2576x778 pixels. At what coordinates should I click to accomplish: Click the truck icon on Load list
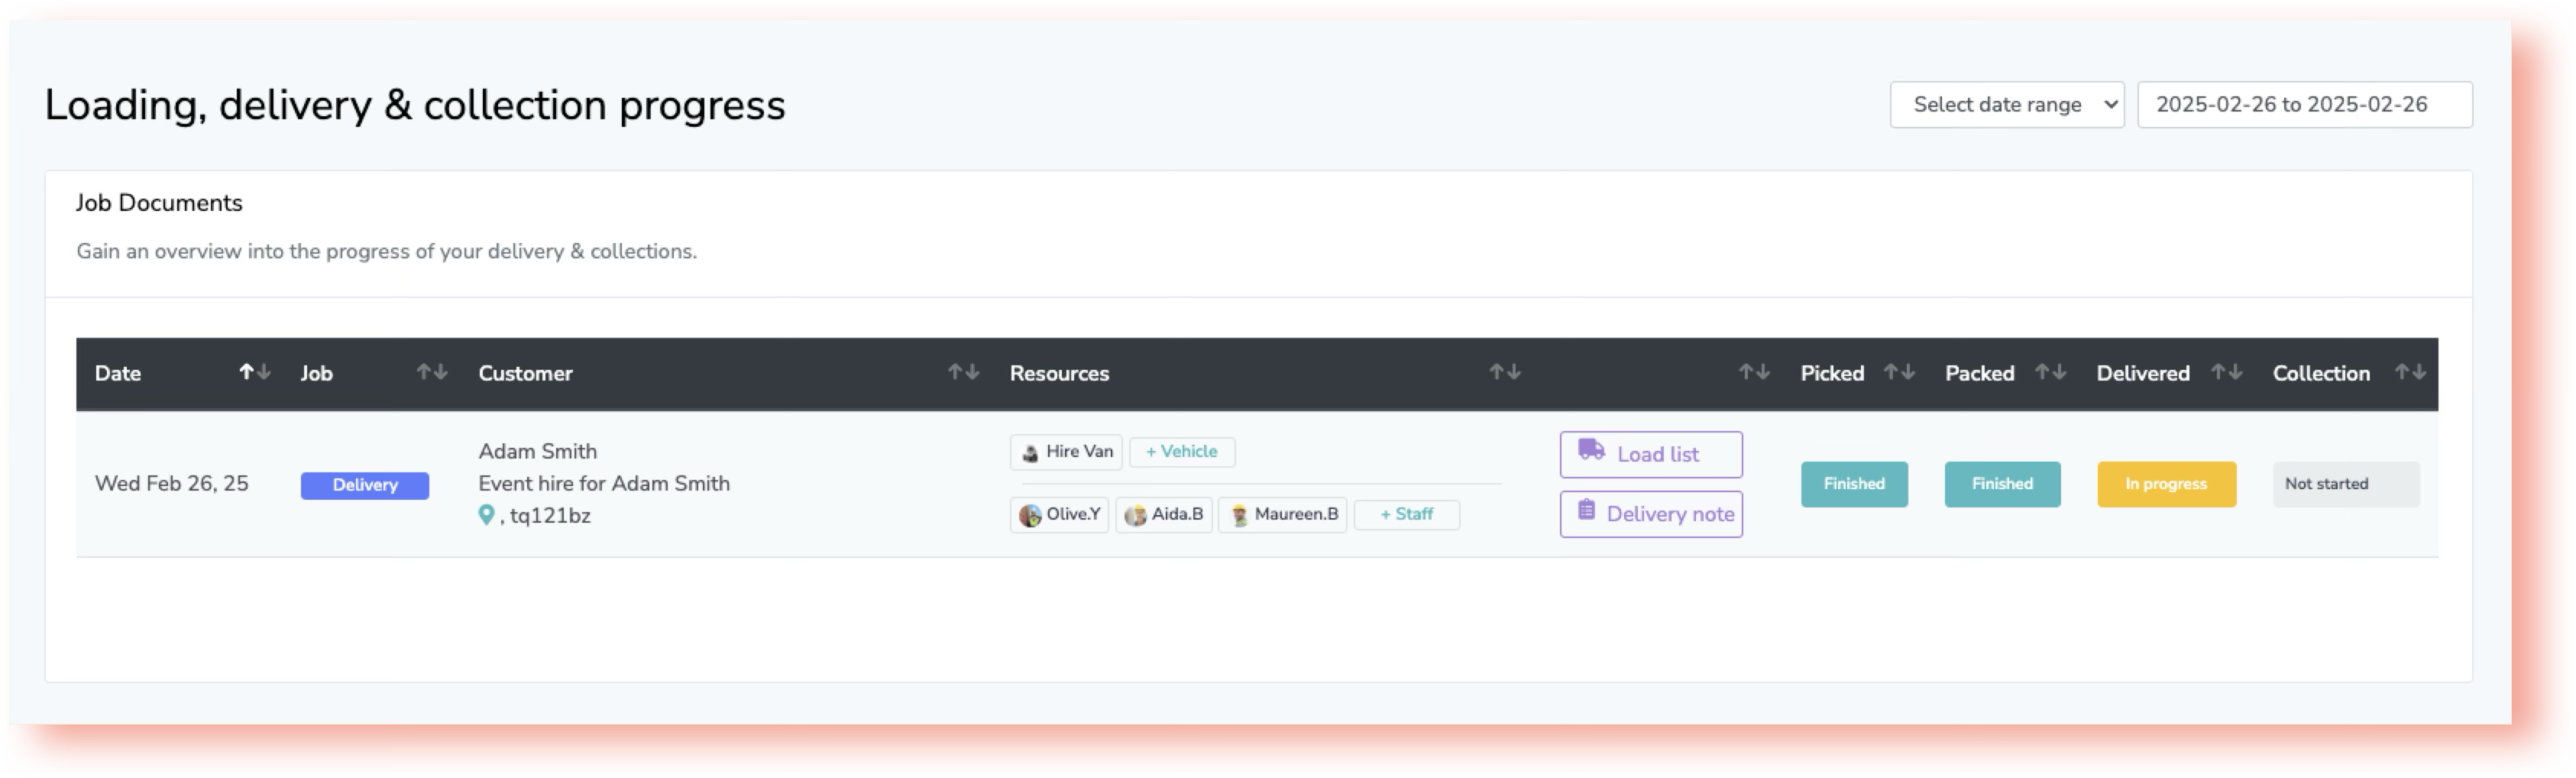[x=1591, y=450]
